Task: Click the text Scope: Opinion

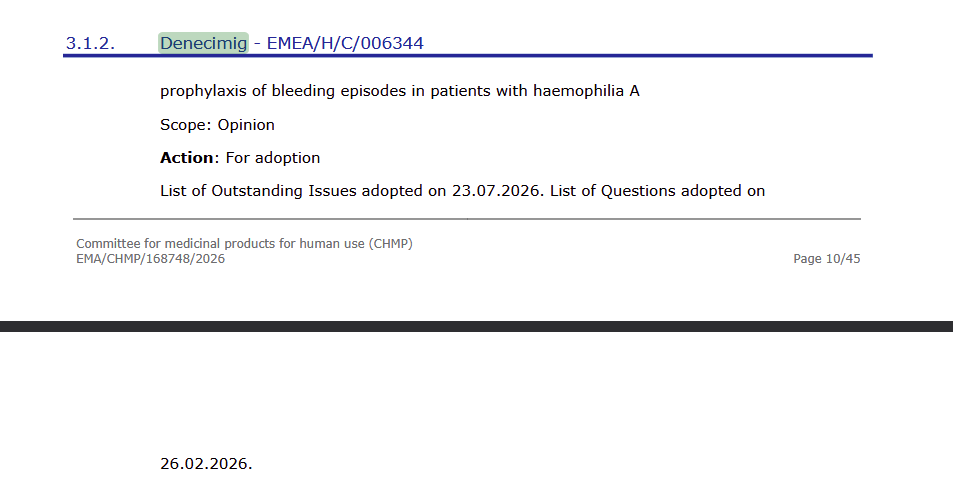Action: (218, 125)
